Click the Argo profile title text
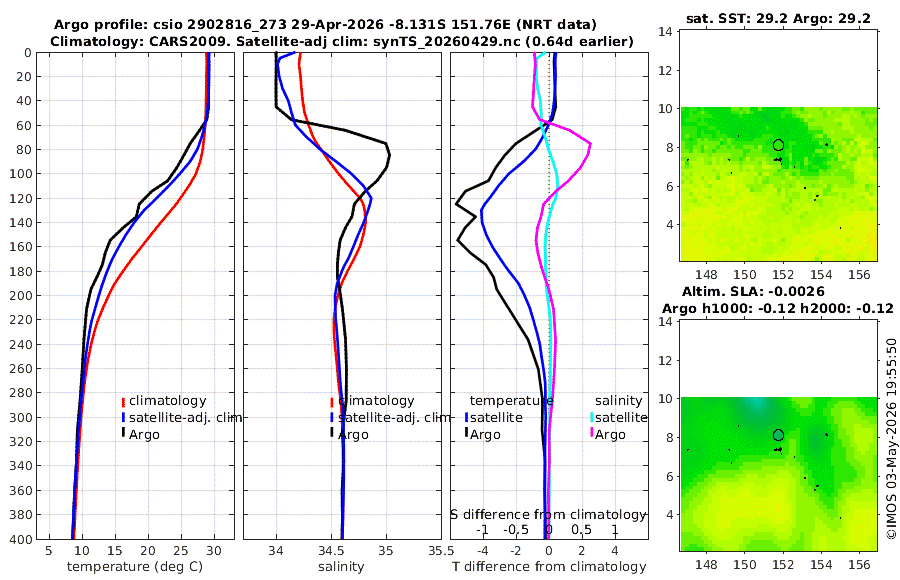 point(325,25)
